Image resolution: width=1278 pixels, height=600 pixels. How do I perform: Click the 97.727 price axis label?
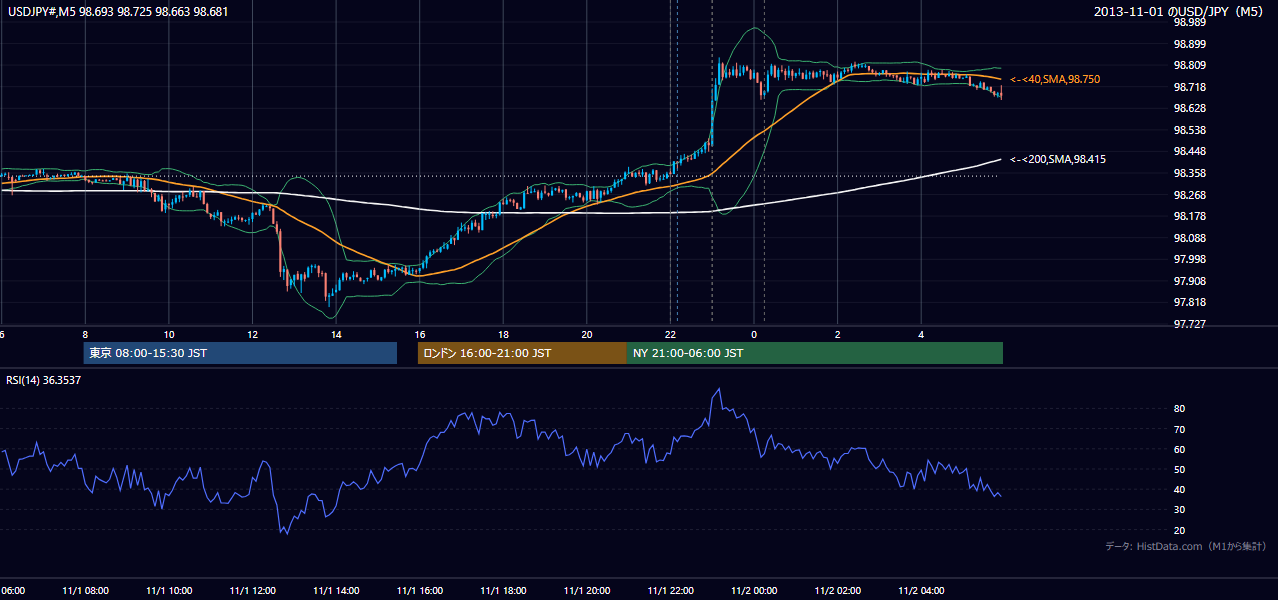point(1188,324)
